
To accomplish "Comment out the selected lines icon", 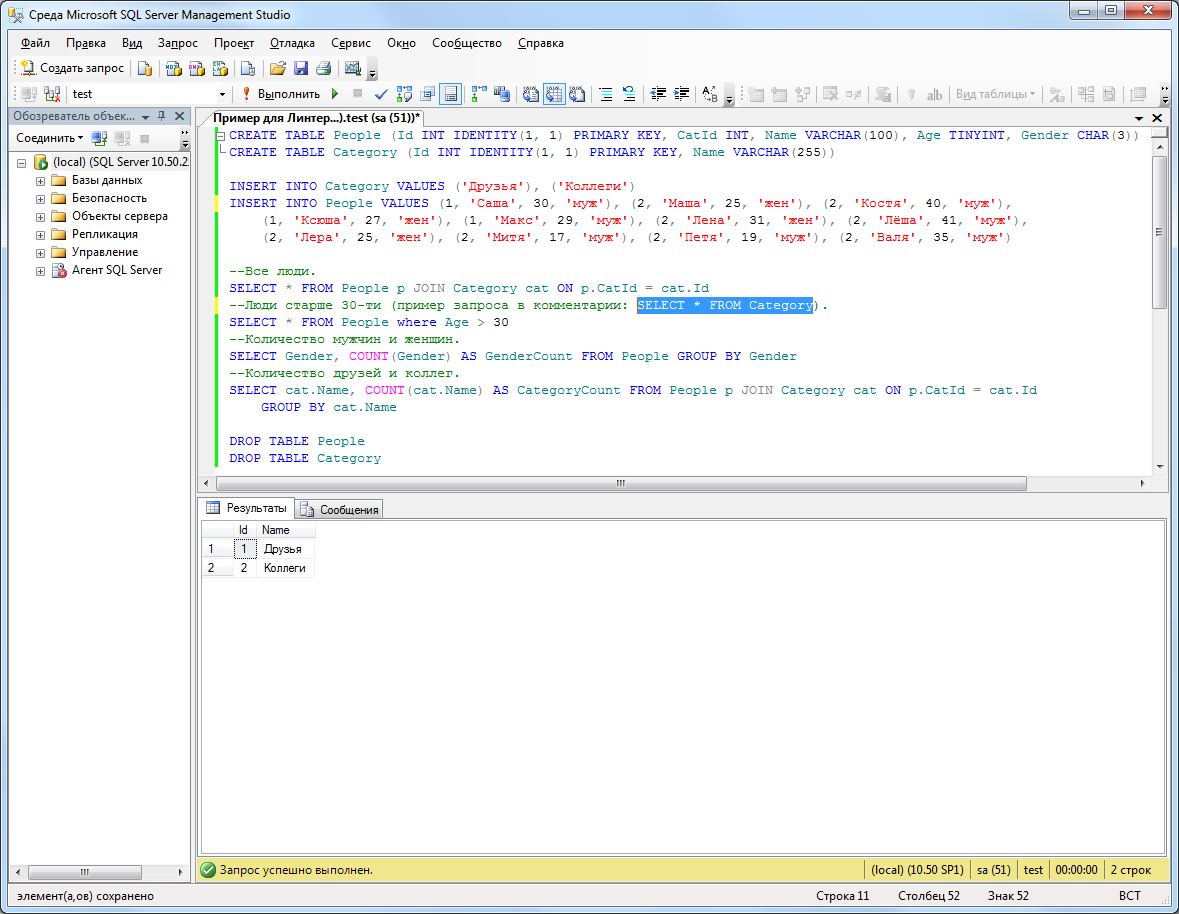I will (x=606, y=94).
